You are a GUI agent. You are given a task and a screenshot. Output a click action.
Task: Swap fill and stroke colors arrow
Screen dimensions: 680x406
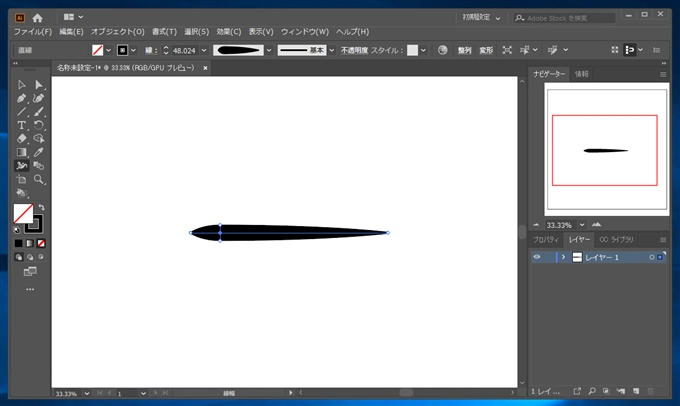pyautogui.click(x=41, y=207)
